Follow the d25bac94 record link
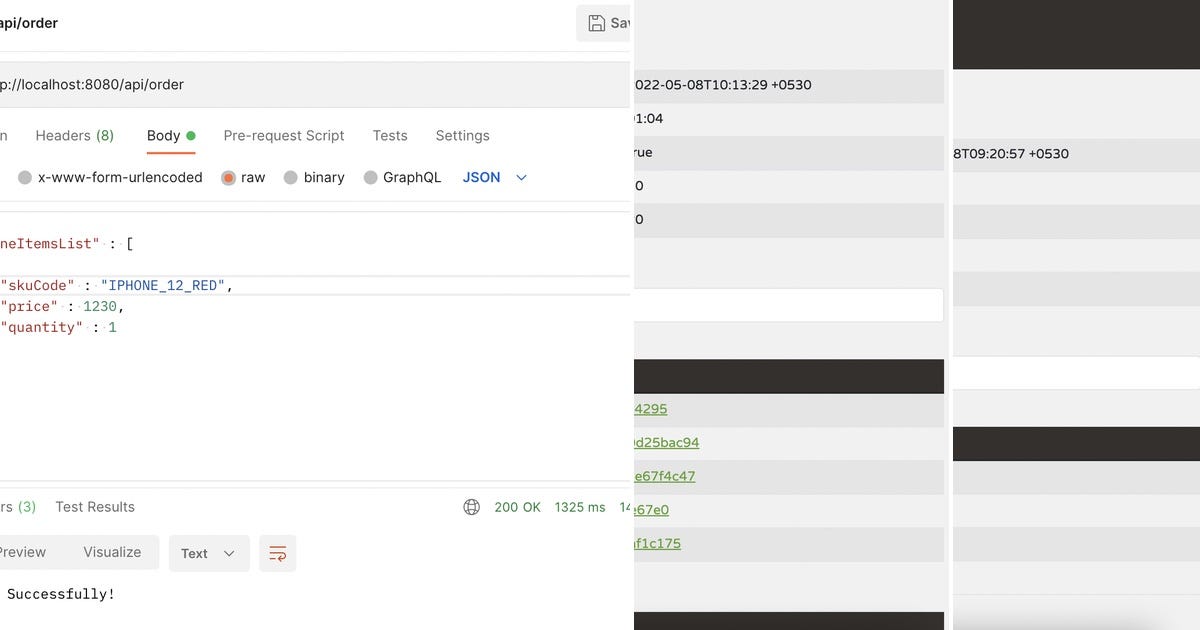 pyautogui.click(x=666, y=442)
